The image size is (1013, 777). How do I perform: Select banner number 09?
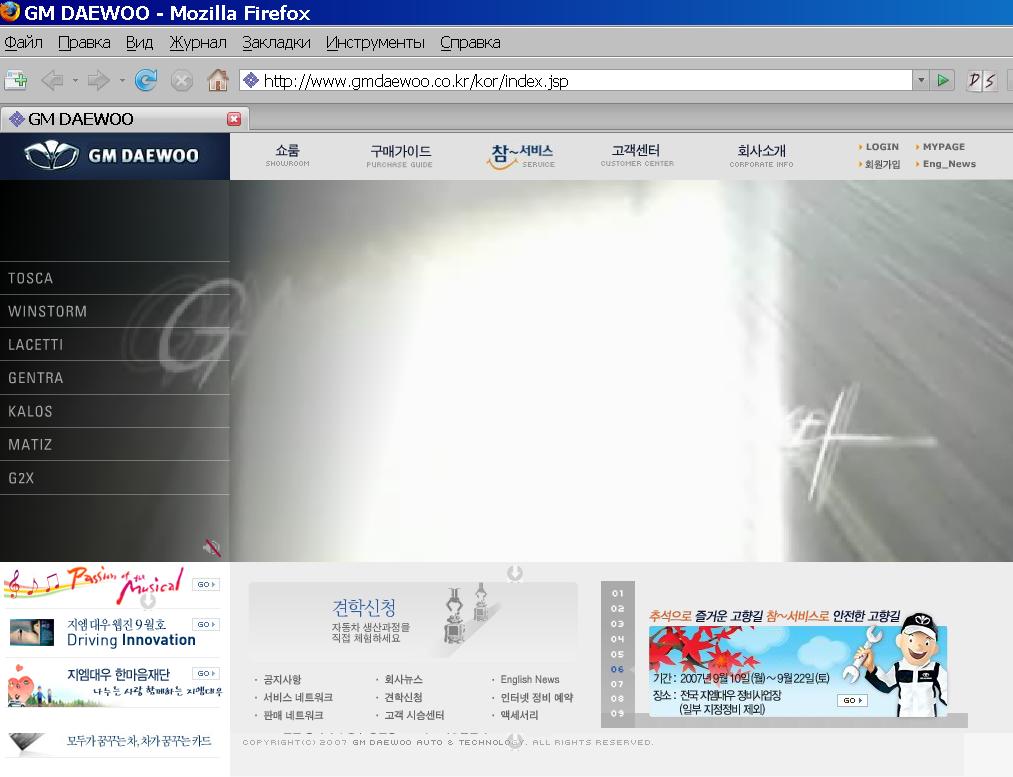618,714
